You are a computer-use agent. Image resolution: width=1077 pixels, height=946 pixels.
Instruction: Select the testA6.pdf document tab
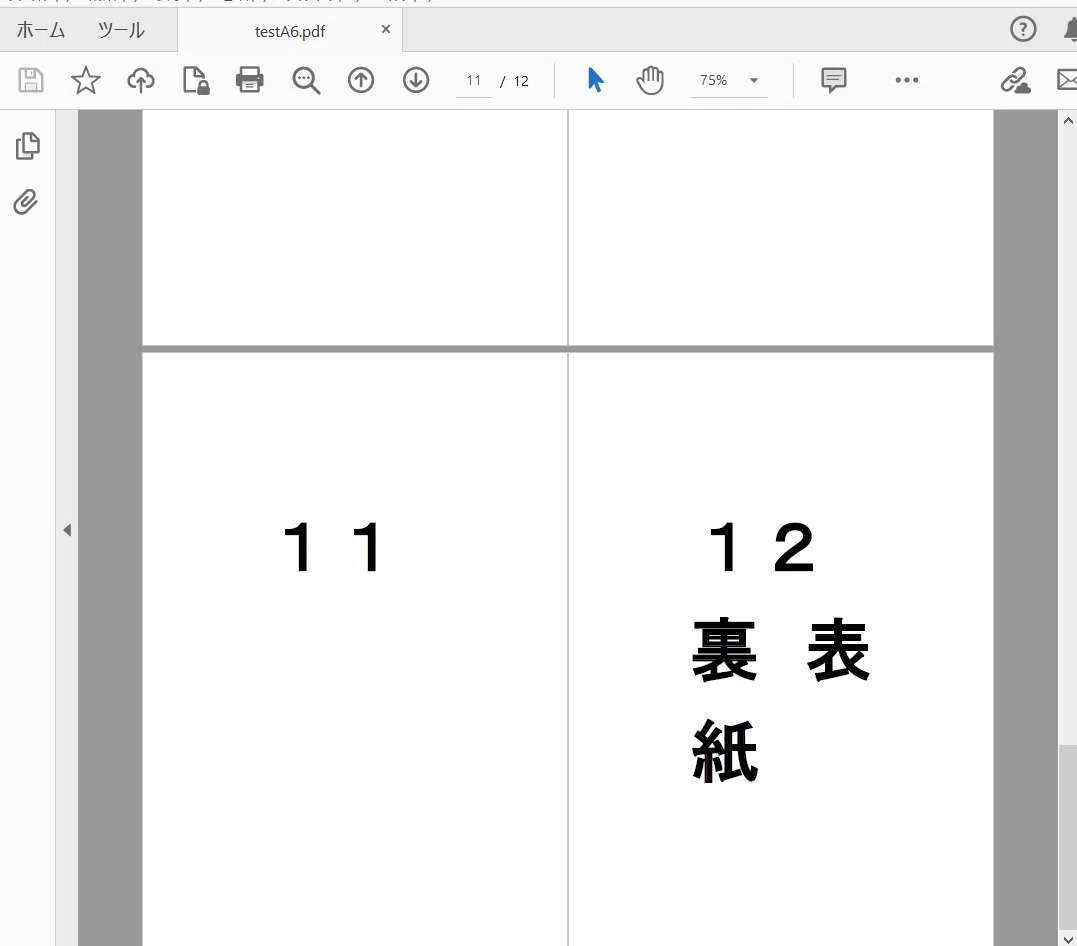pyautogui.click(x=290, y=31)
